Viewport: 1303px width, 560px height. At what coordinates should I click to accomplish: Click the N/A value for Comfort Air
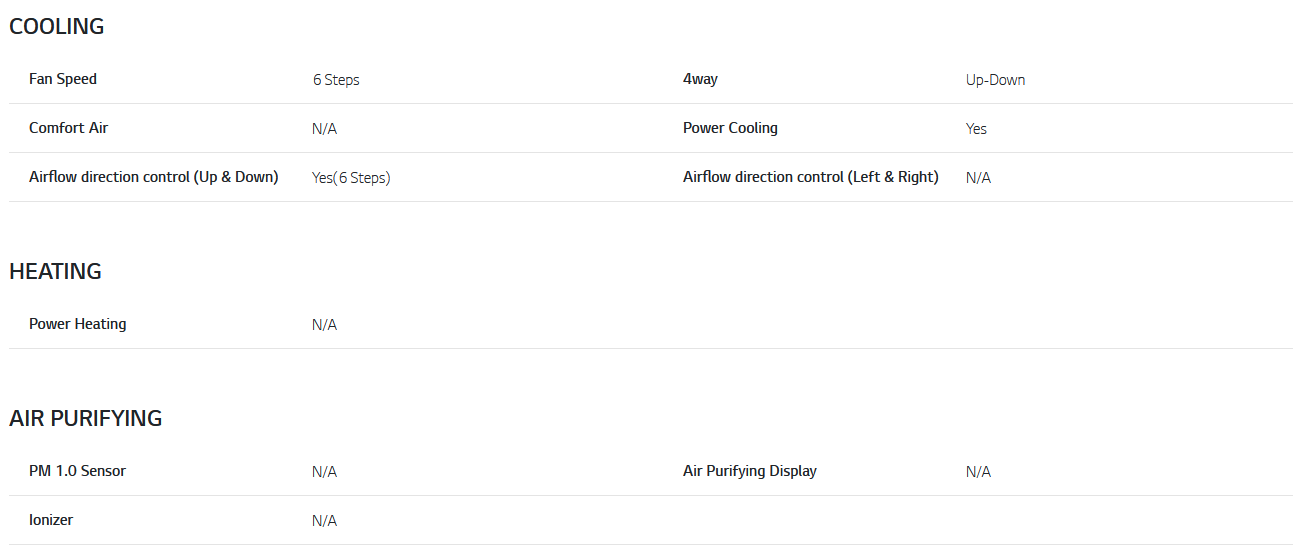tap(324, 129)
